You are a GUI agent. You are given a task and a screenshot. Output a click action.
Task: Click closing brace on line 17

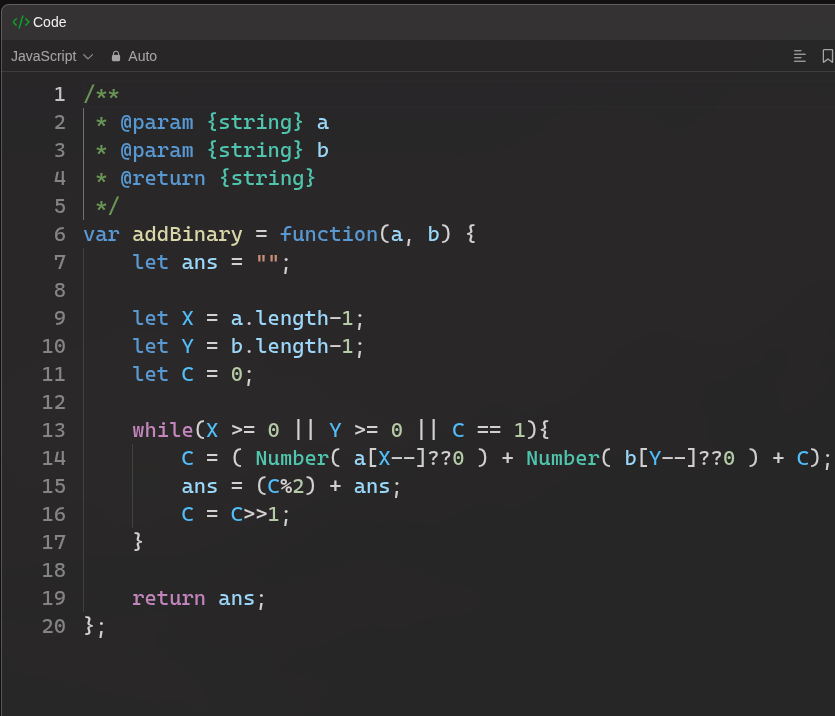tap(138, 542)
